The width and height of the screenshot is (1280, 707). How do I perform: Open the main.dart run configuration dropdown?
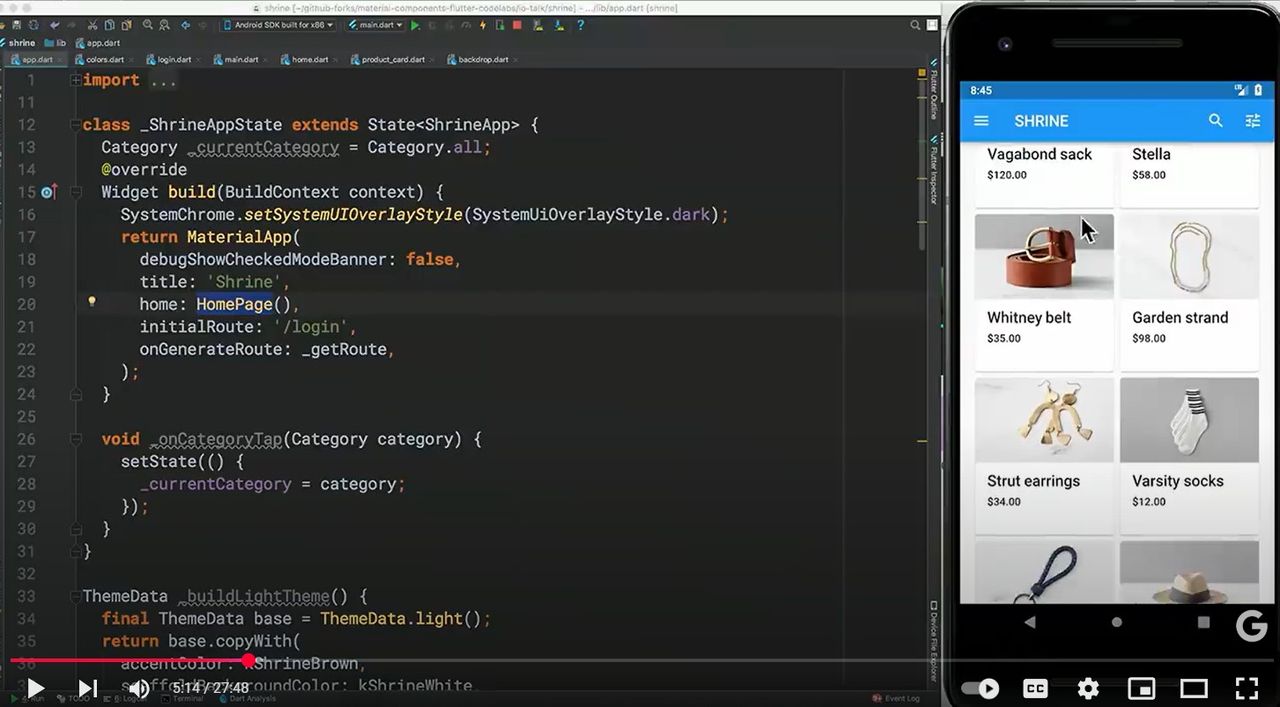click(378, 25)
